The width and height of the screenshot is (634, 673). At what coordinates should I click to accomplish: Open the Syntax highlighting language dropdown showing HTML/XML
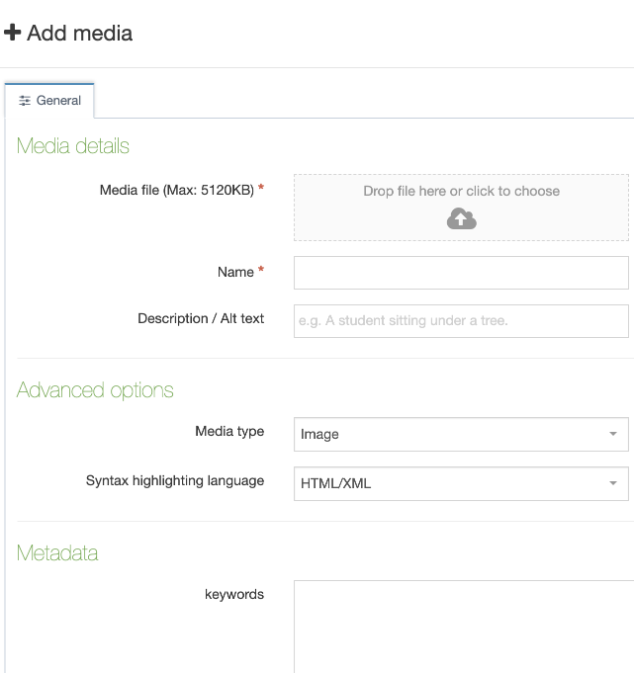[x=461, y=483]
